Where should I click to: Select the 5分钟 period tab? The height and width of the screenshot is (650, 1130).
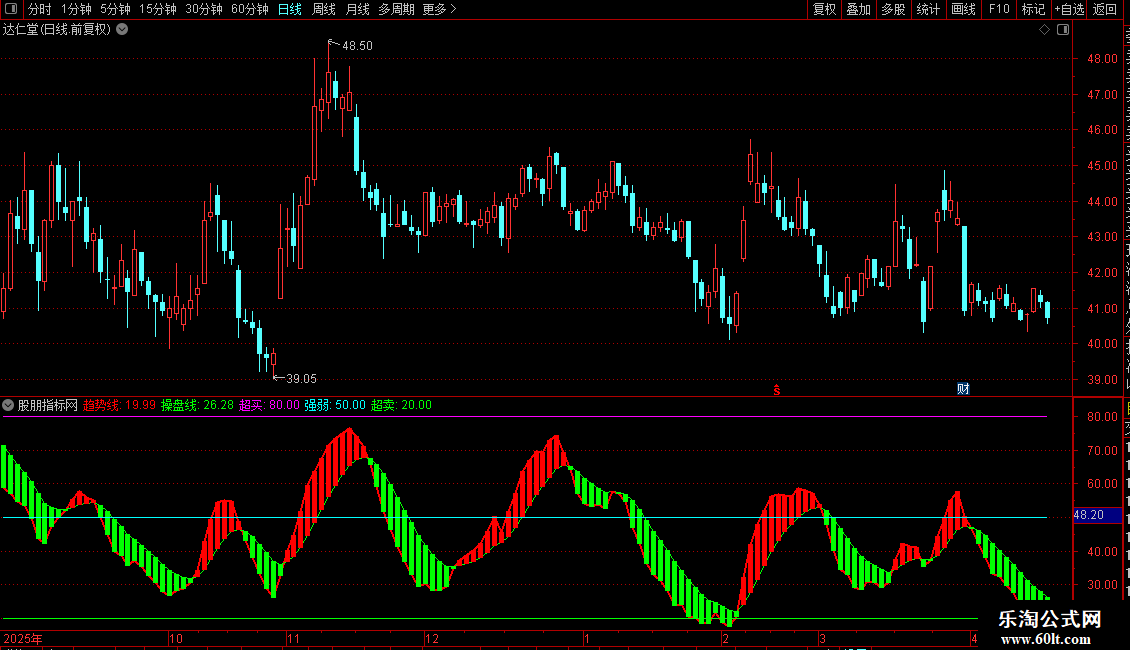[x=115, y=9]
